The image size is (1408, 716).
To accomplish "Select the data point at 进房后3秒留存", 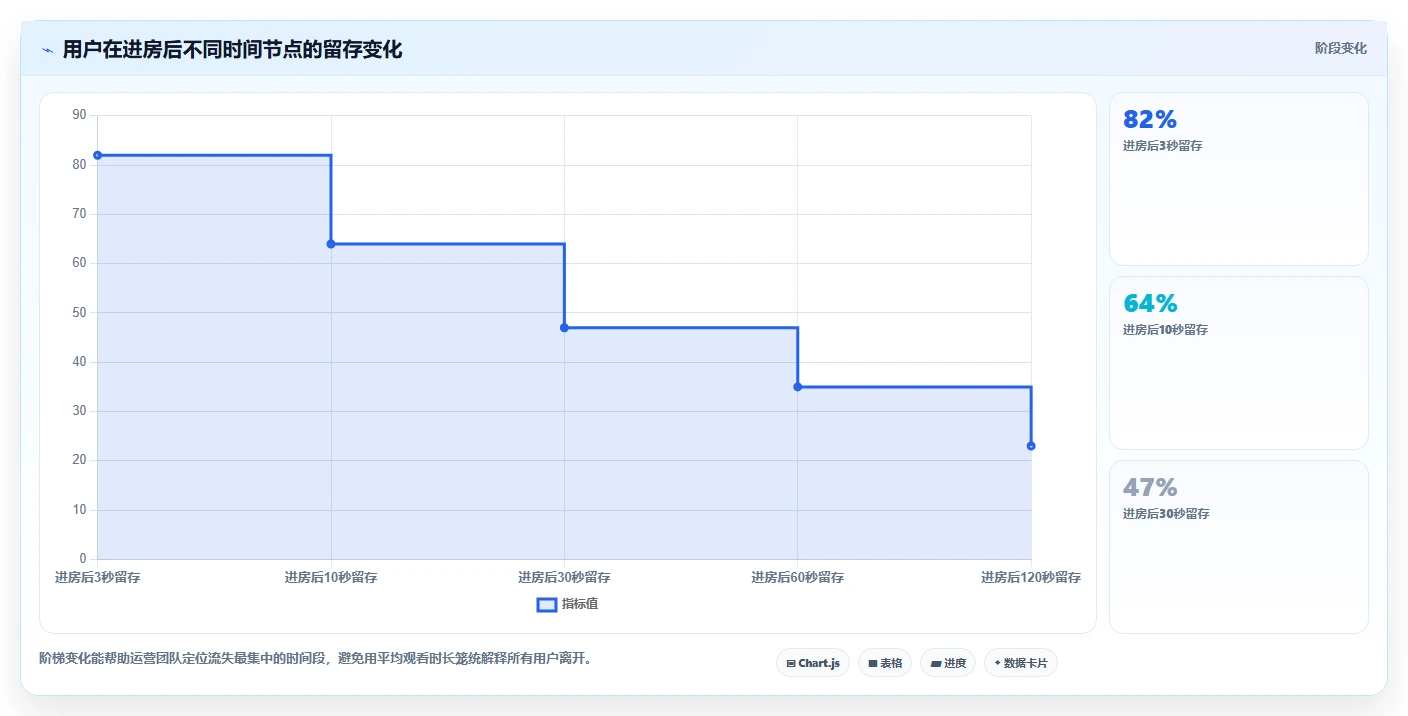I will coord(98,155).
